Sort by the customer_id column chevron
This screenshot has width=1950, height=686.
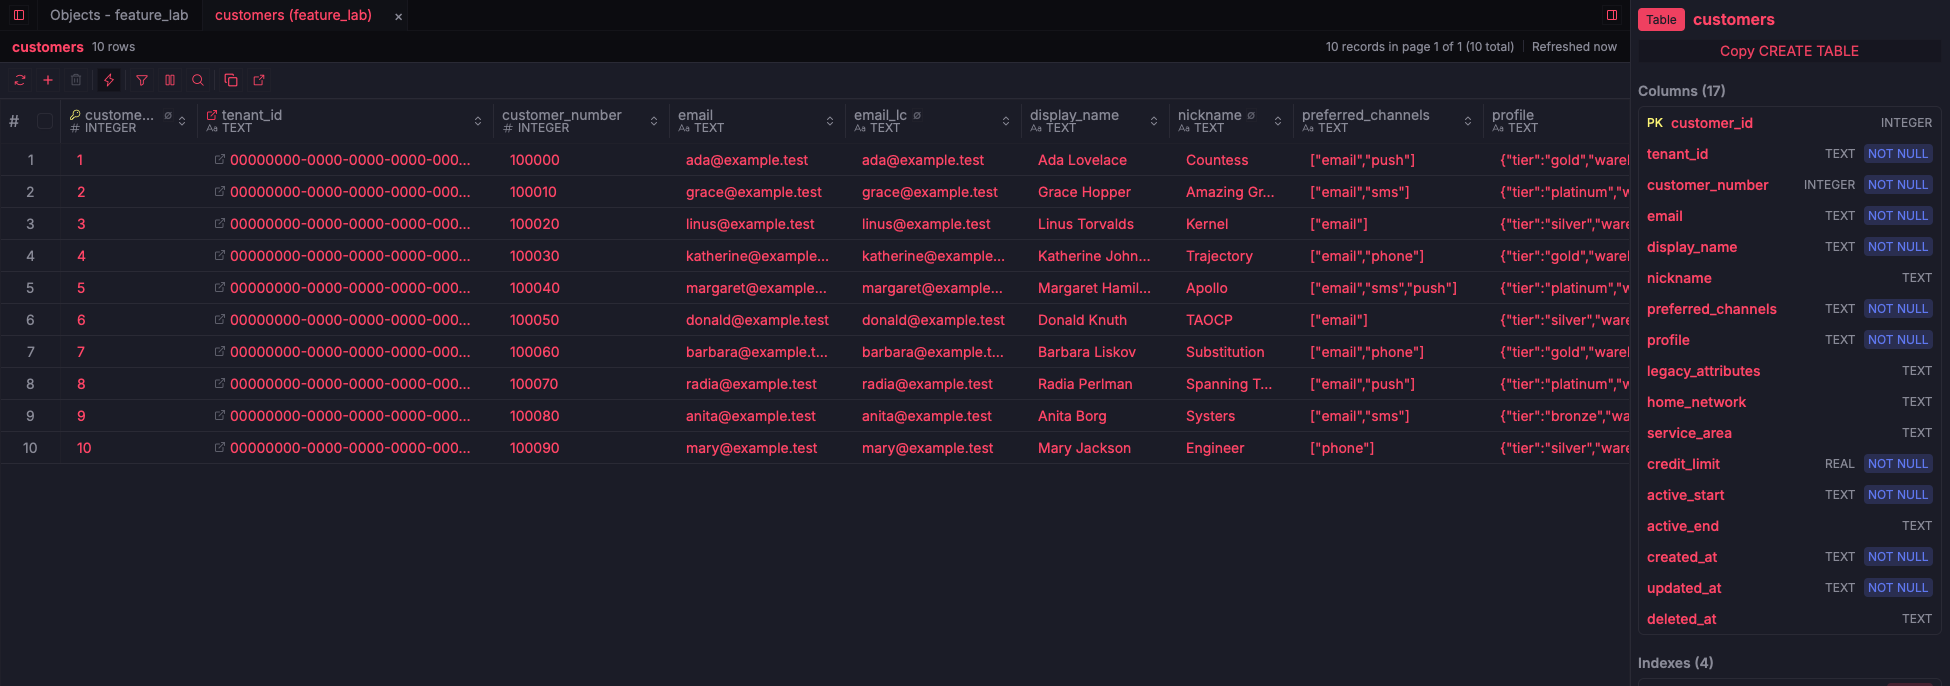pyautogui.click(x=182, y=121)
